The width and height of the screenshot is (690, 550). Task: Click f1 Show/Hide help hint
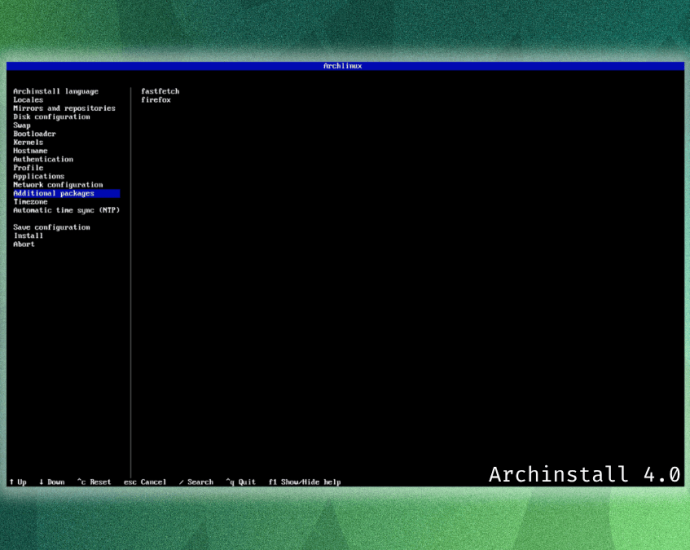(x=305, y=482)
